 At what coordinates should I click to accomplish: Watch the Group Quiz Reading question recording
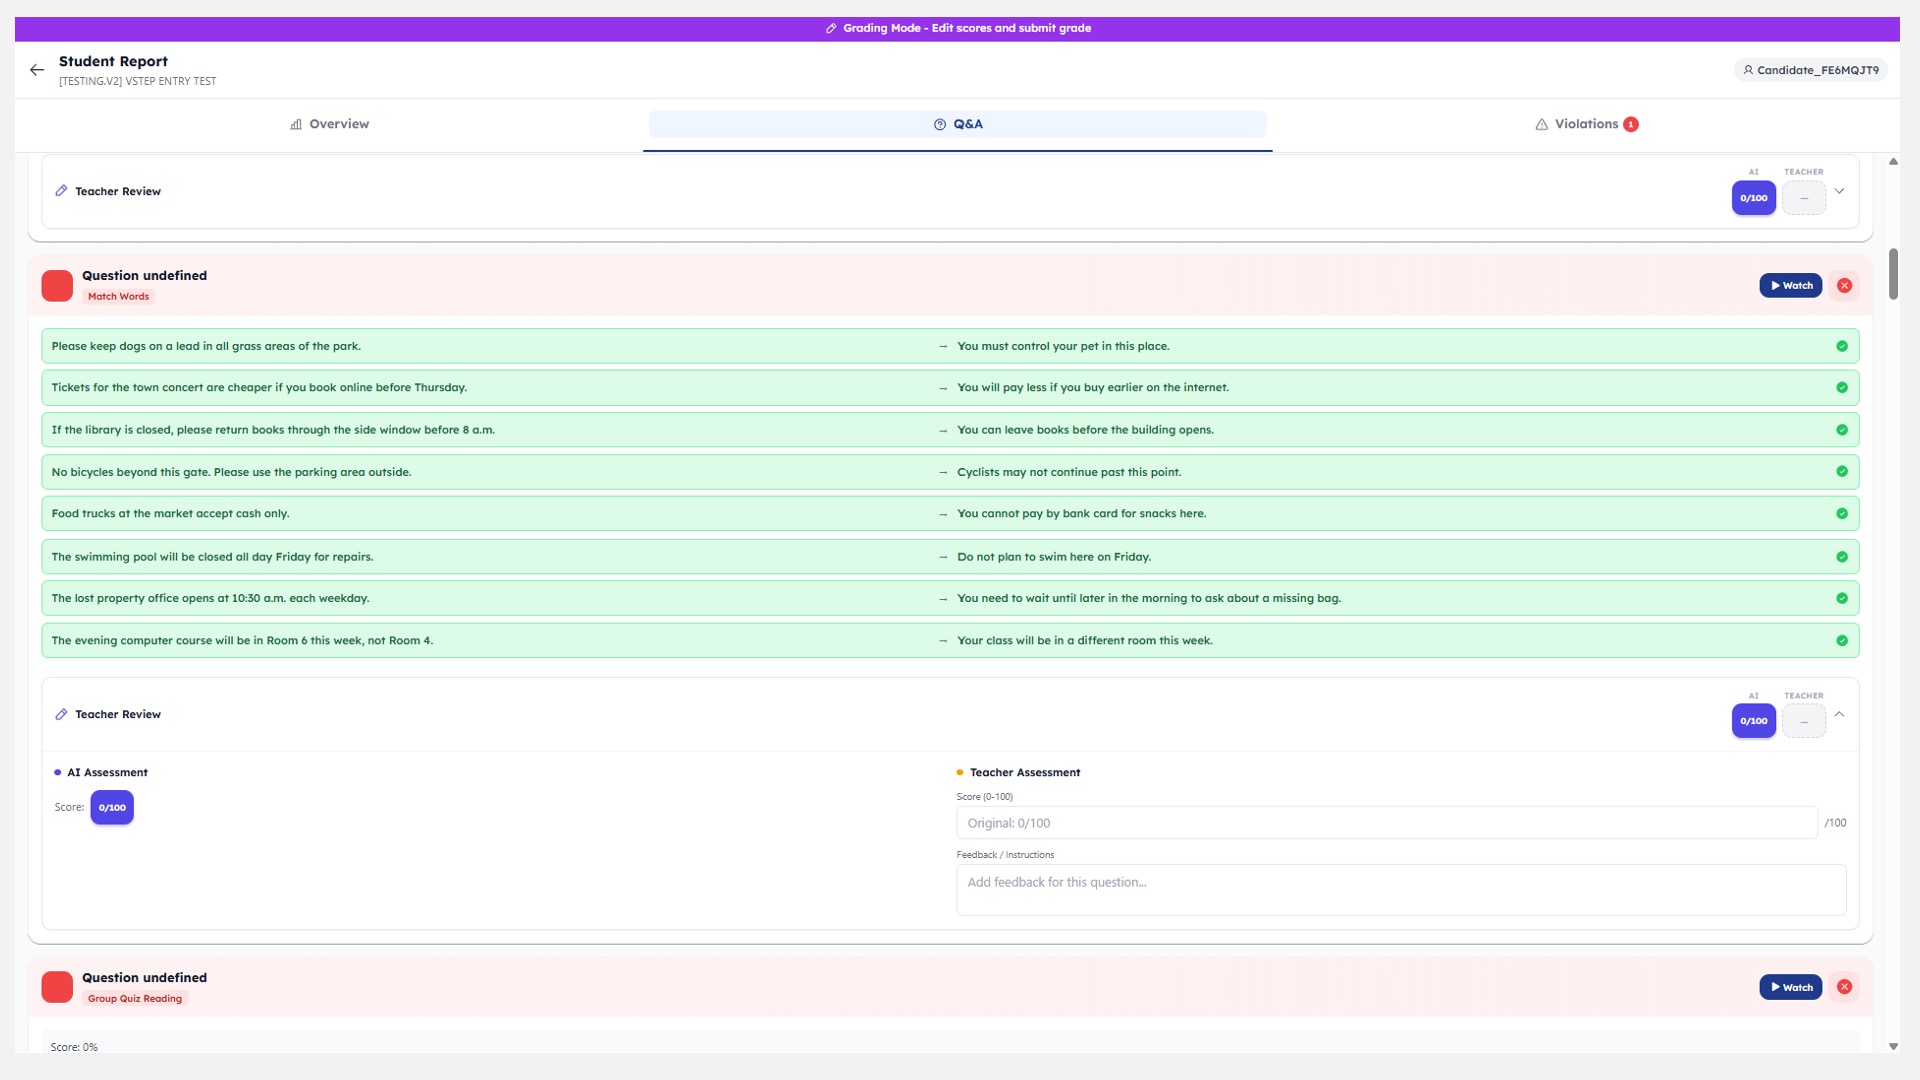click(1790, 987)
